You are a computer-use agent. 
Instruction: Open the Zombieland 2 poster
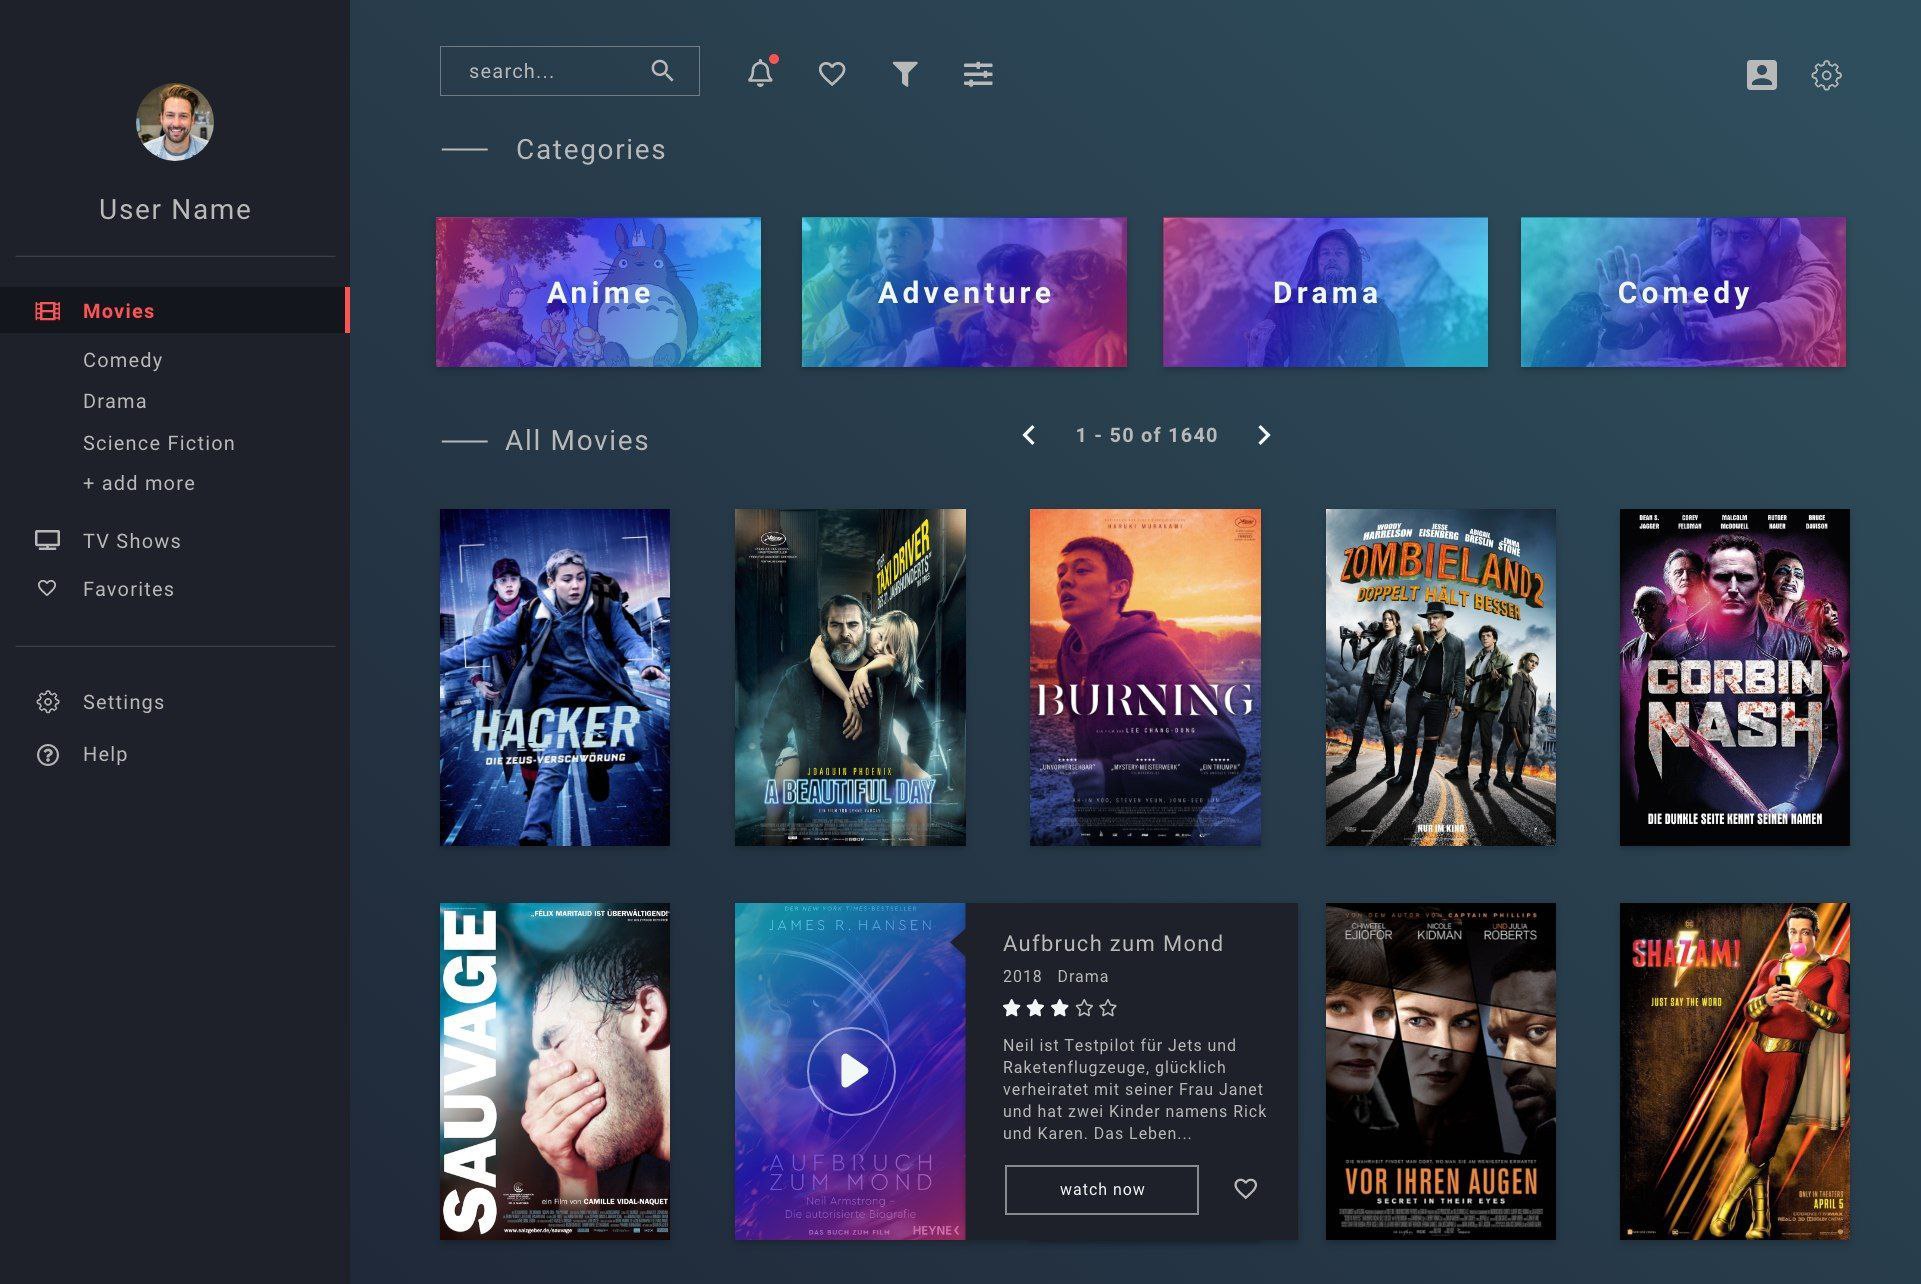pyautogui.click(x=1440, y=677)
